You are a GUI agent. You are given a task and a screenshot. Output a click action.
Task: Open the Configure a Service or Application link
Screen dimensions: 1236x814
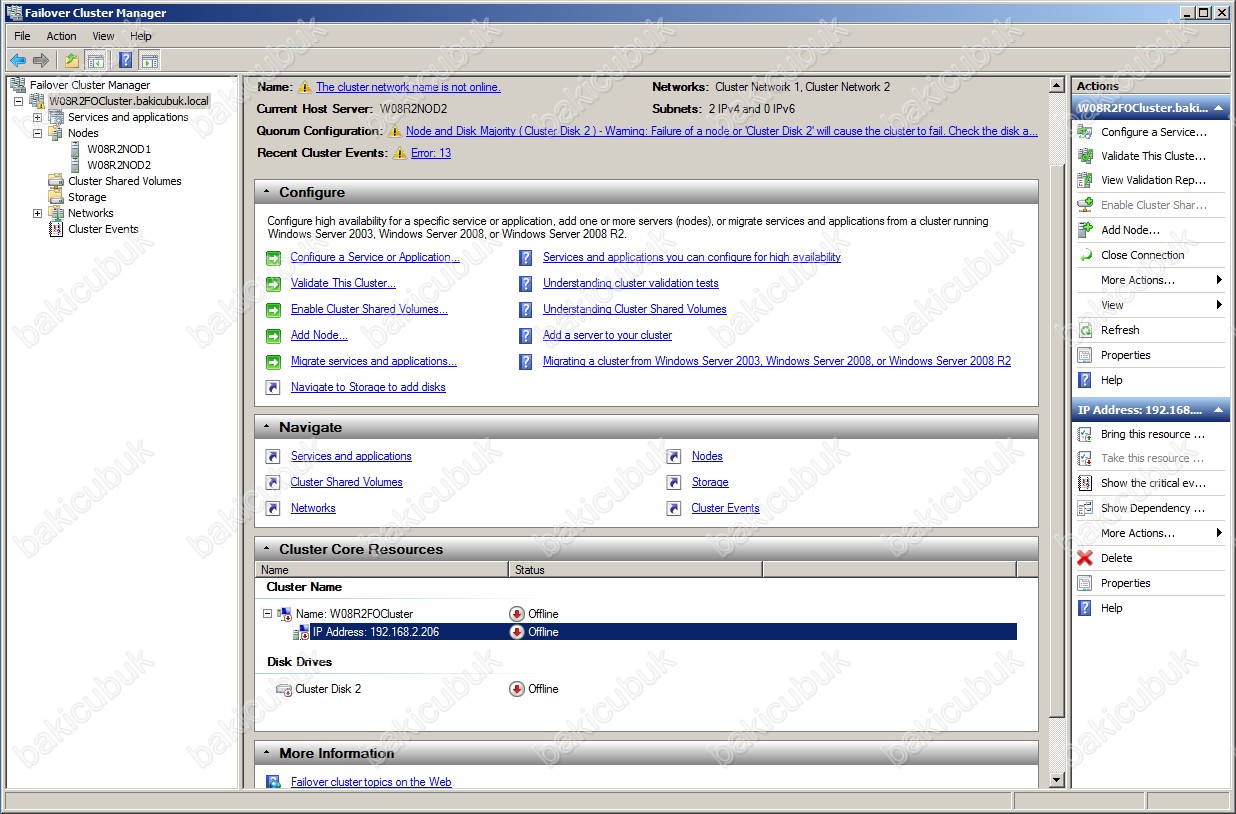click(375, 257)
